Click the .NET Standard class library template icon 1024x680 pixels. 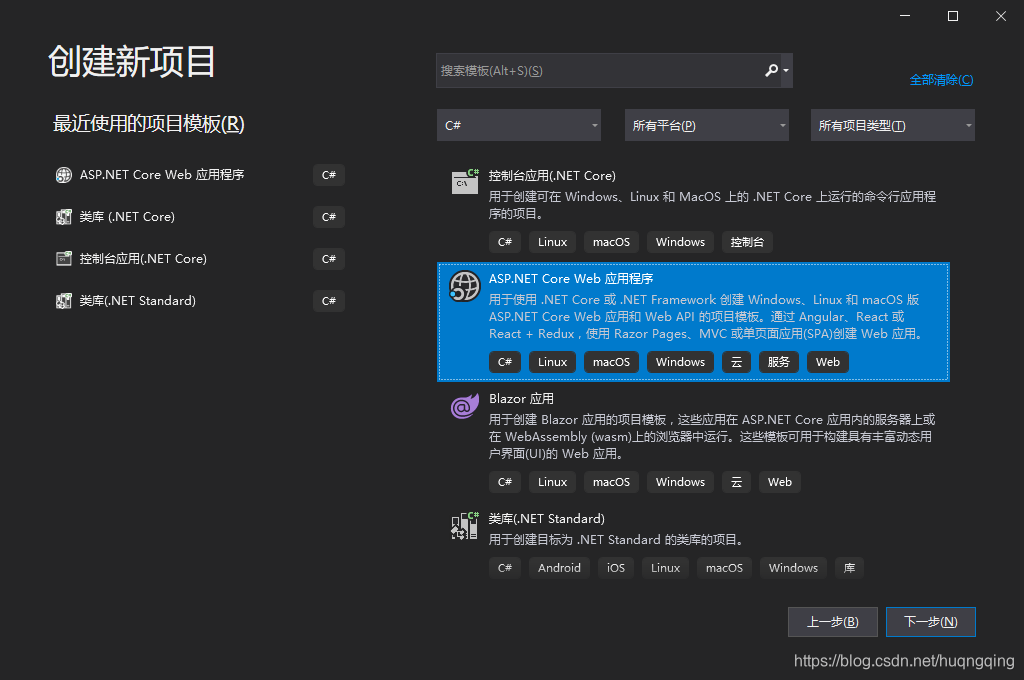click(x=465, y=526)
